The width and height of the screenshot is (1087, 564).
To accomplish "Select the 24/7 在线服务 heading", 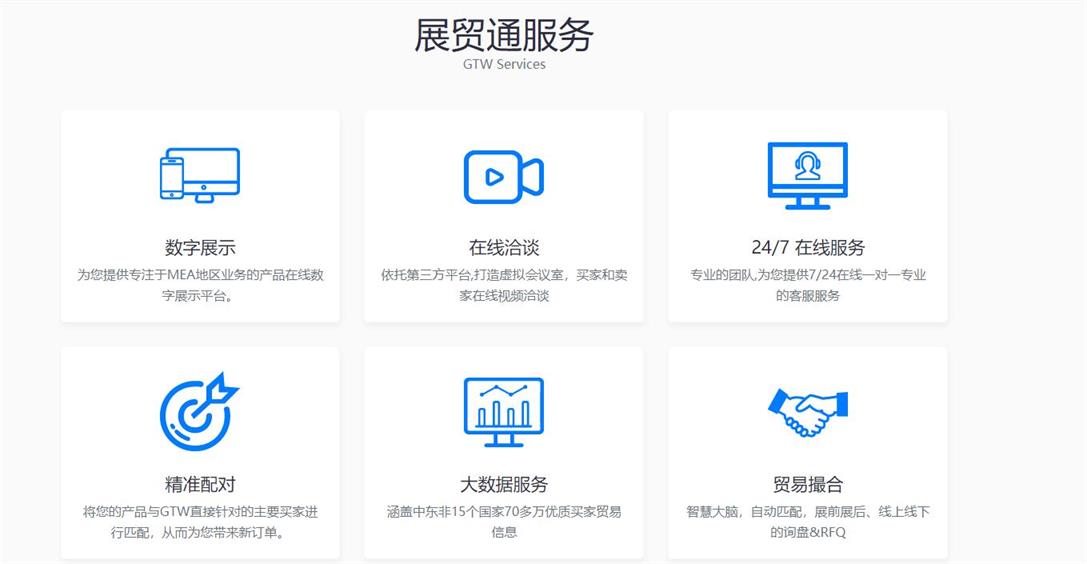I will pyautogui.click(x=807, y=248).
